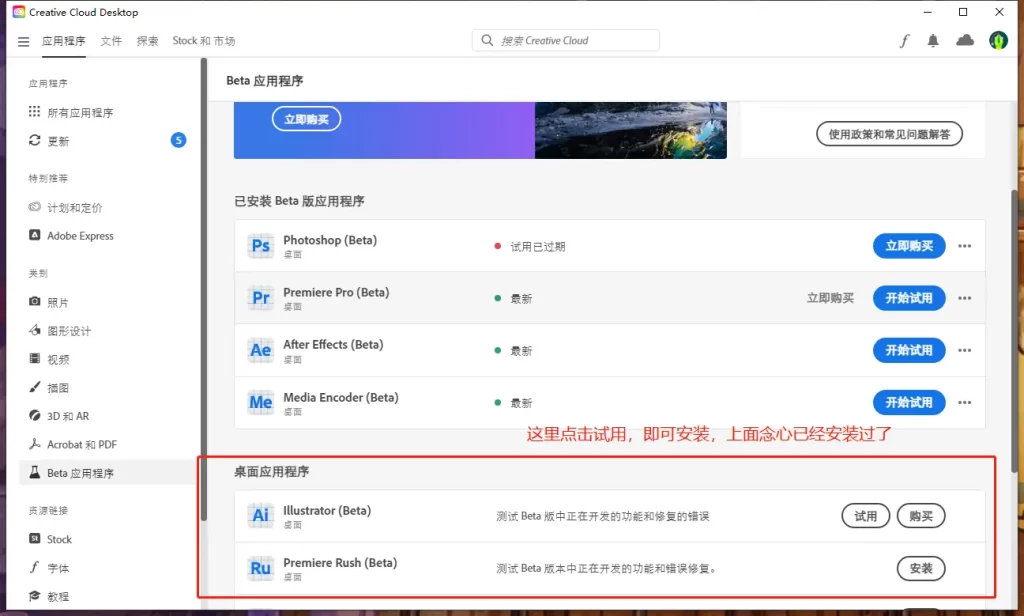Screen dimensions: 1024x616
Task: Click the Media Encoder (Beta) app icon
Action: tap(260, 402)
